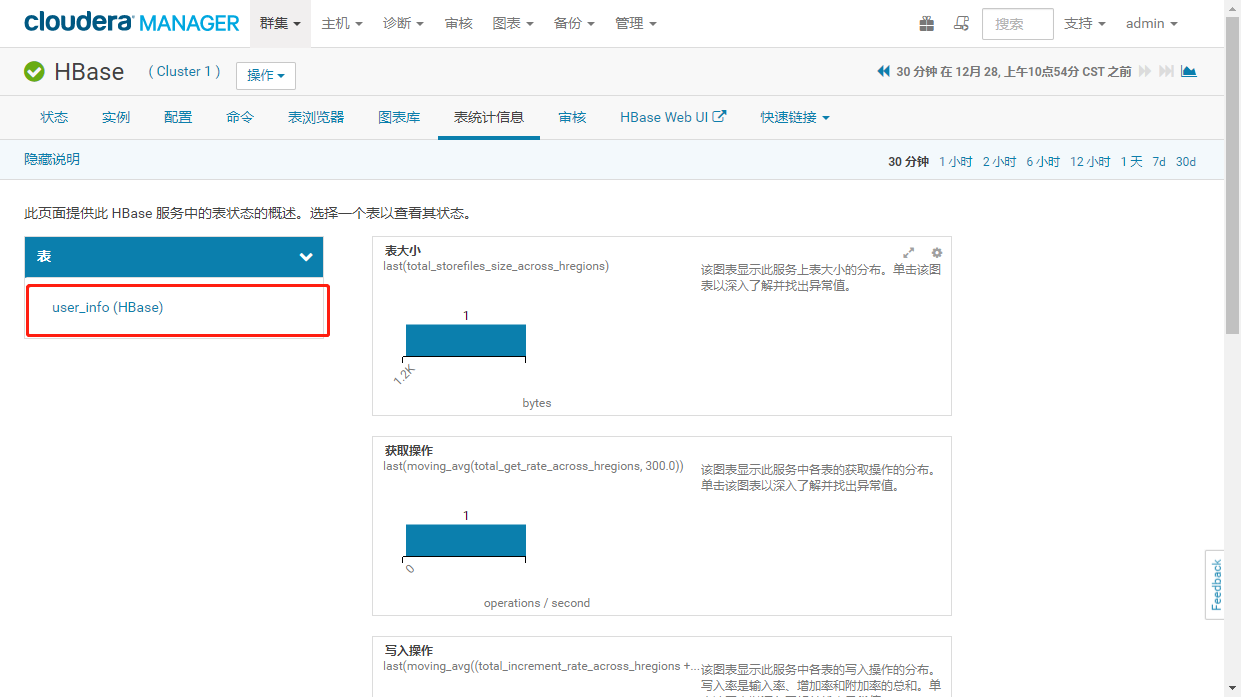Click the 获取操作 chart title

409,451
